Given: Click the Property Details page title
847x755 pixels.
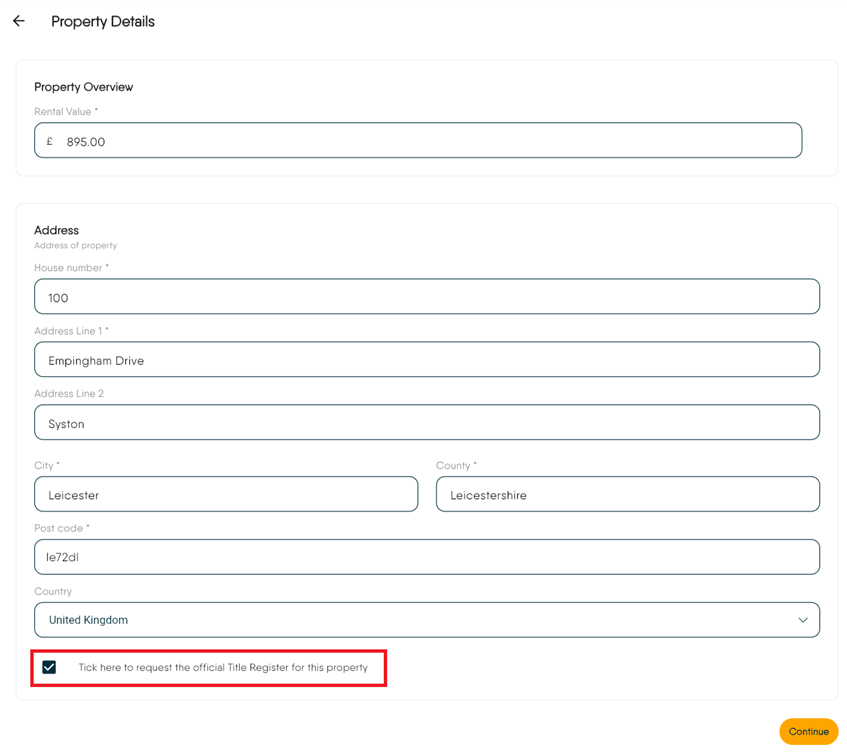Looking at the screenshot, I should tap(103, 22).
